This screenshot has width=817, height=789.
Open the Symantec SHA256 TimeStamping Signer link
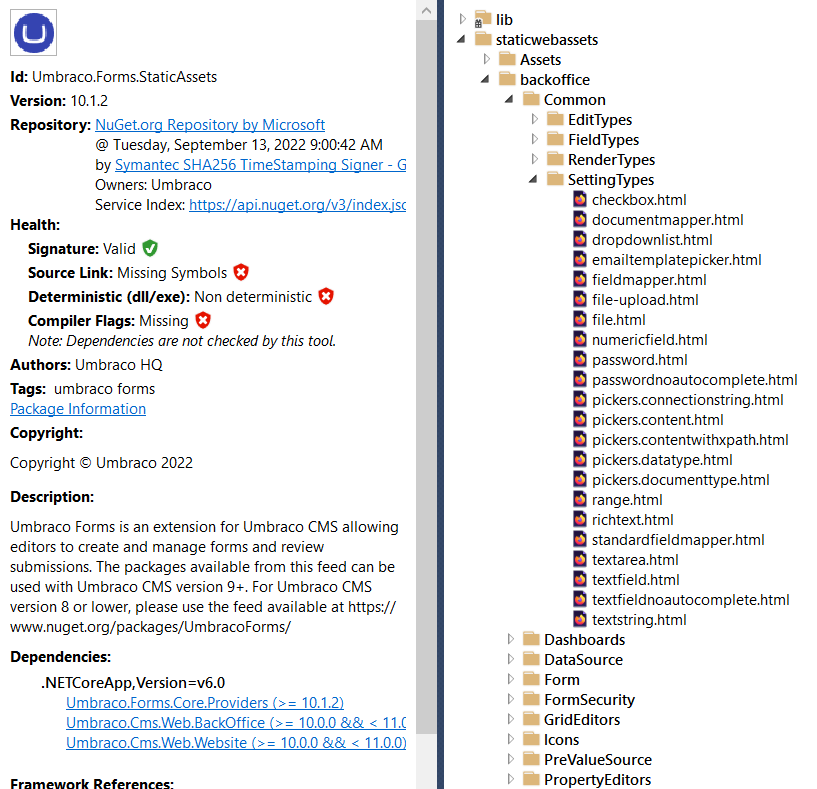coord(261,165)
